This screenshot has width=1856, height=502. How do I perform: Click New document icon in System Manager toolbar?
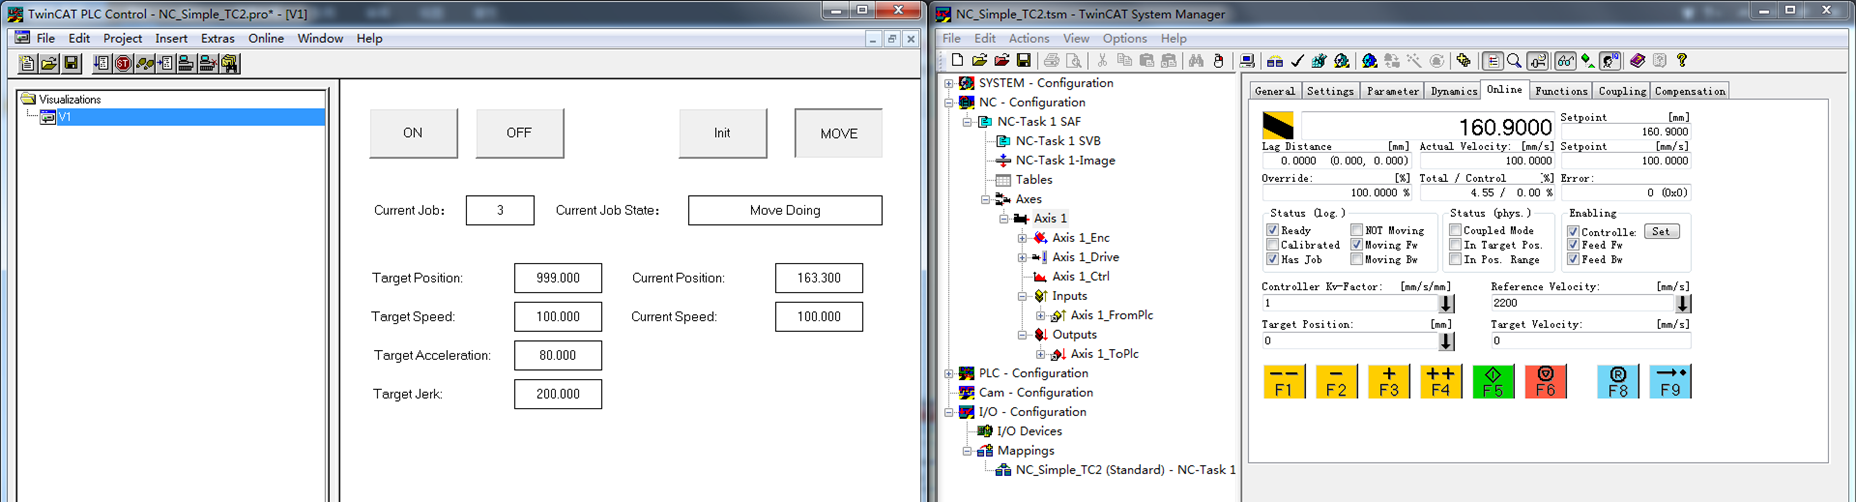957,61
